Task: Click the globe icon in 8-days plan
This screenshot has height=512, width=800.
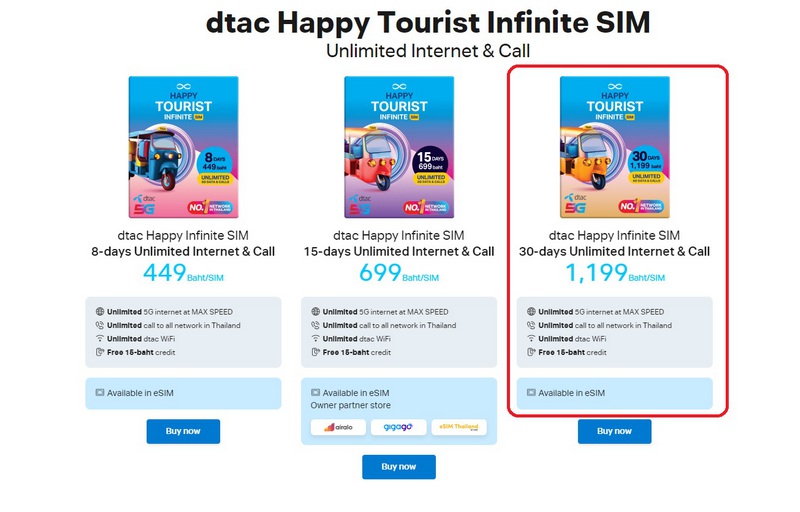Action: point(100,312)
